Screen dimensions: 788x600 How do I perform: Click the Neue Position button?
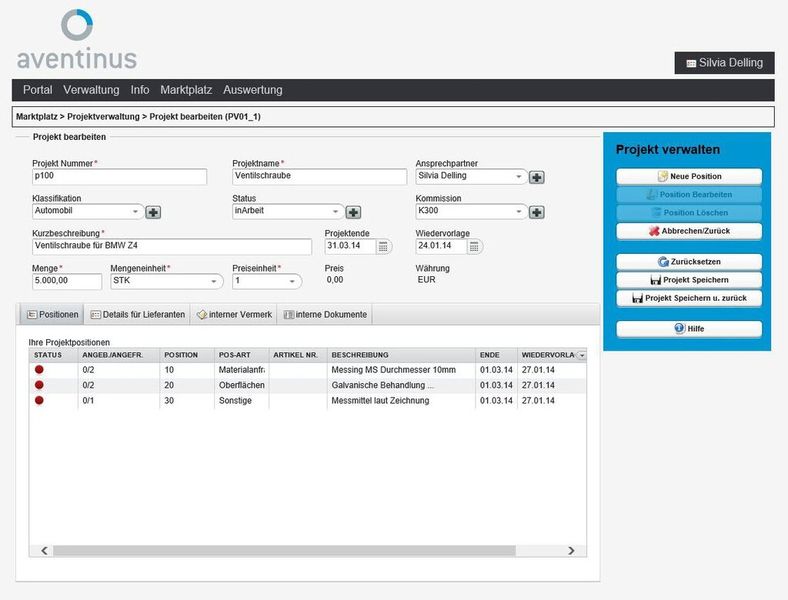coord(688,177)
